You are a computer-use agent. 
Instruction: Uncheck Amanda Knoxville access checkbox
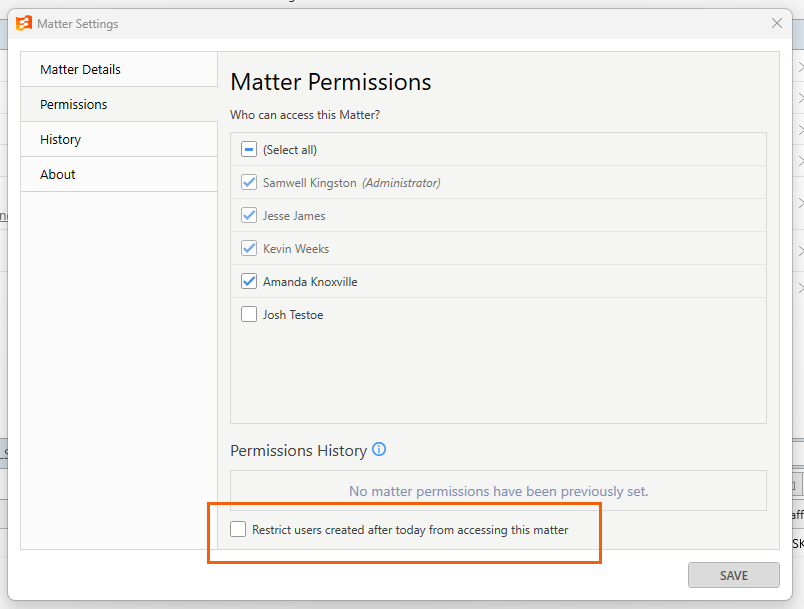pos(249,281)
